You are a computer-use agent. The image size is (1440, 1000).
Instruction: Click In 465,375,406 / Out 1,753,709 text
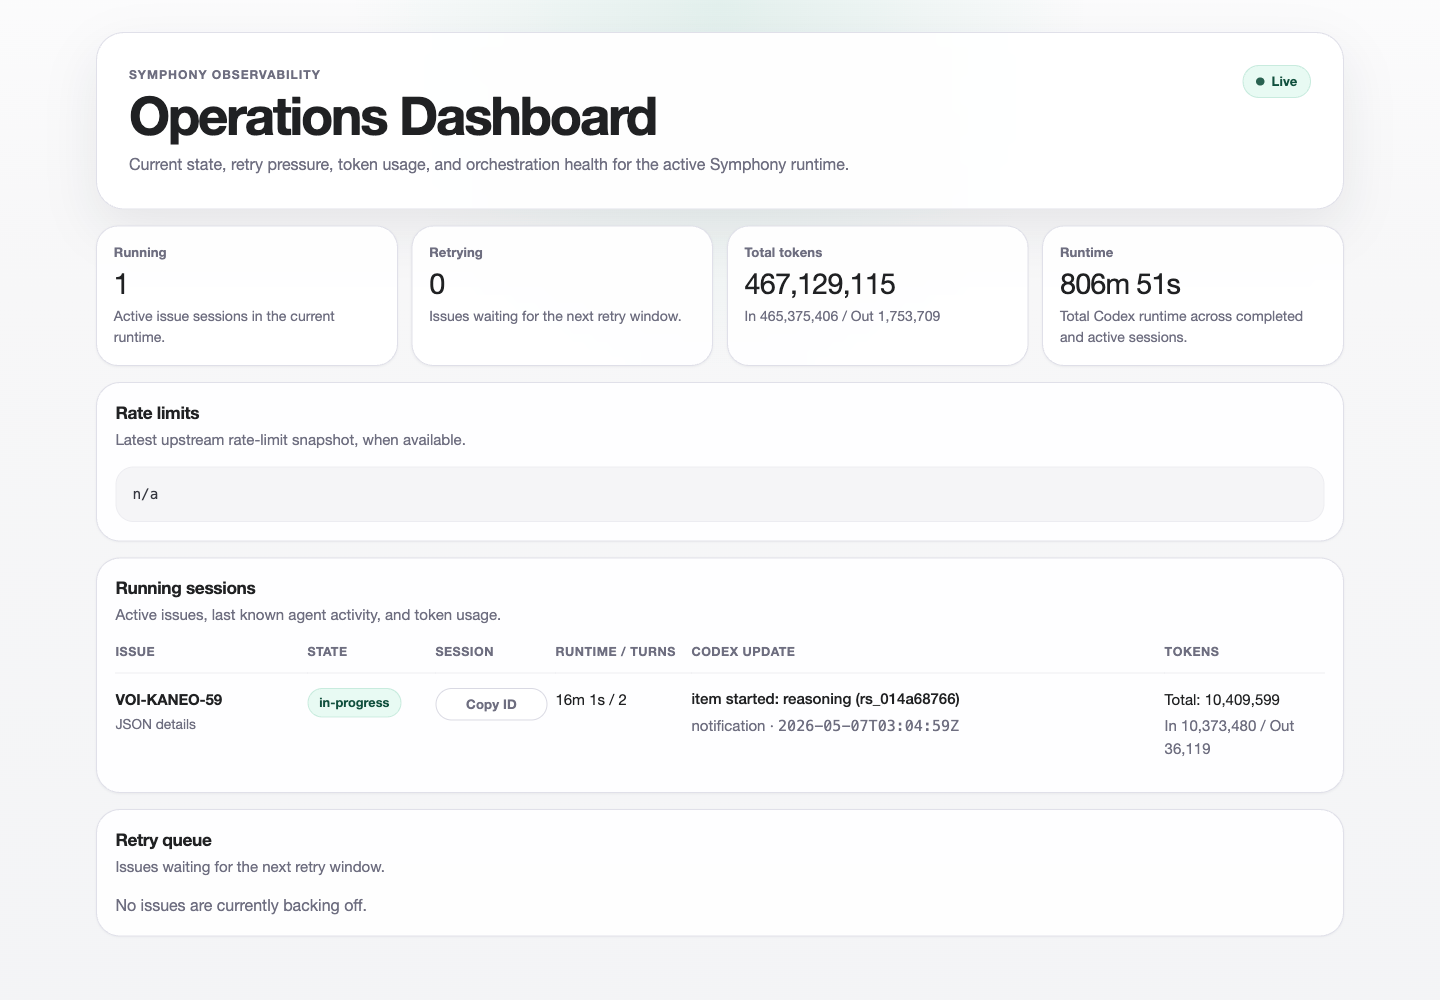(x=842, y=316)
